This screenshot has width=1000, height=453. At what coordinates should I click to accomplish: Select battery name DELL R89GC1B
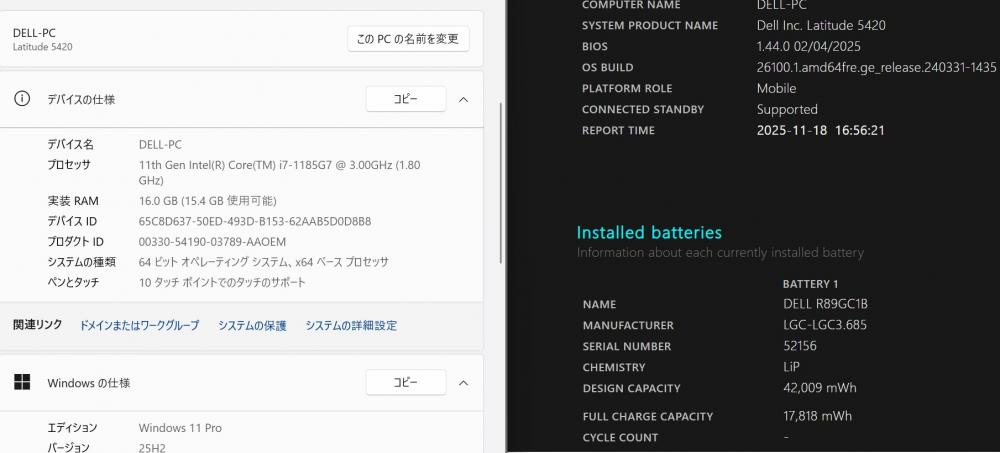825,304
